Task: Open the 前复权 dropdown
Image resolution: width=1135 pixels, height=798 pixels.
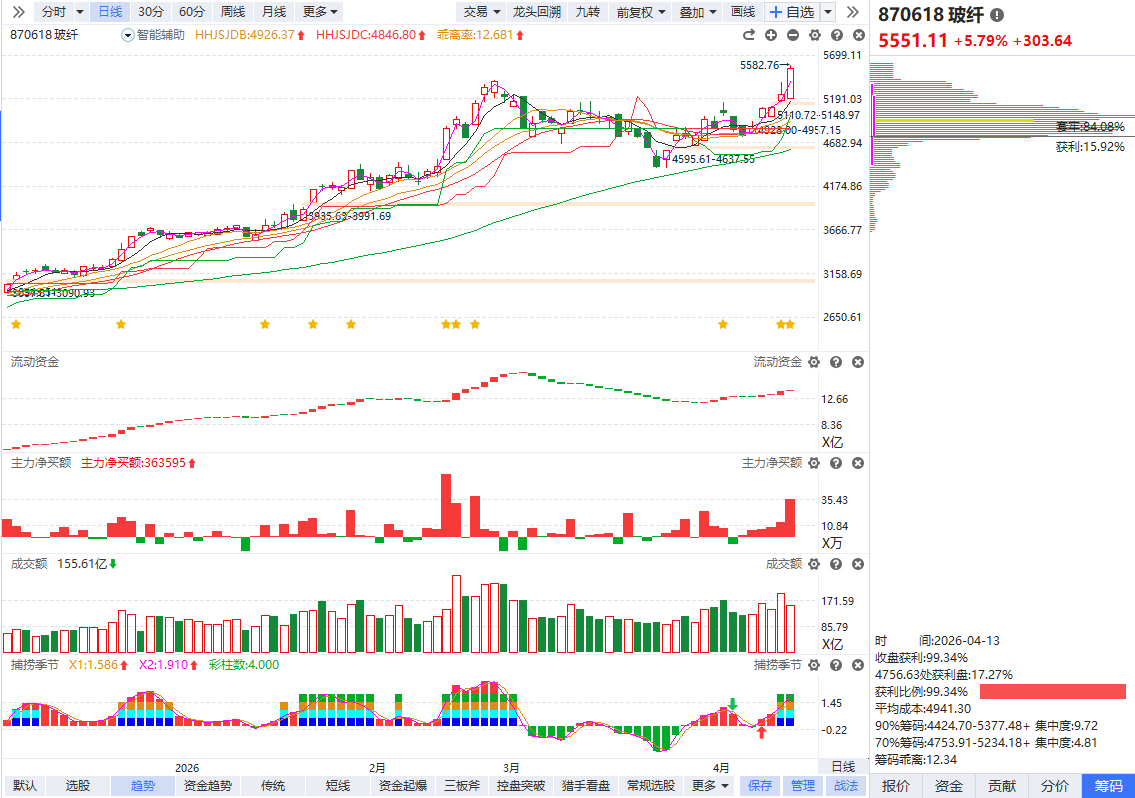Action: [640, 12]
